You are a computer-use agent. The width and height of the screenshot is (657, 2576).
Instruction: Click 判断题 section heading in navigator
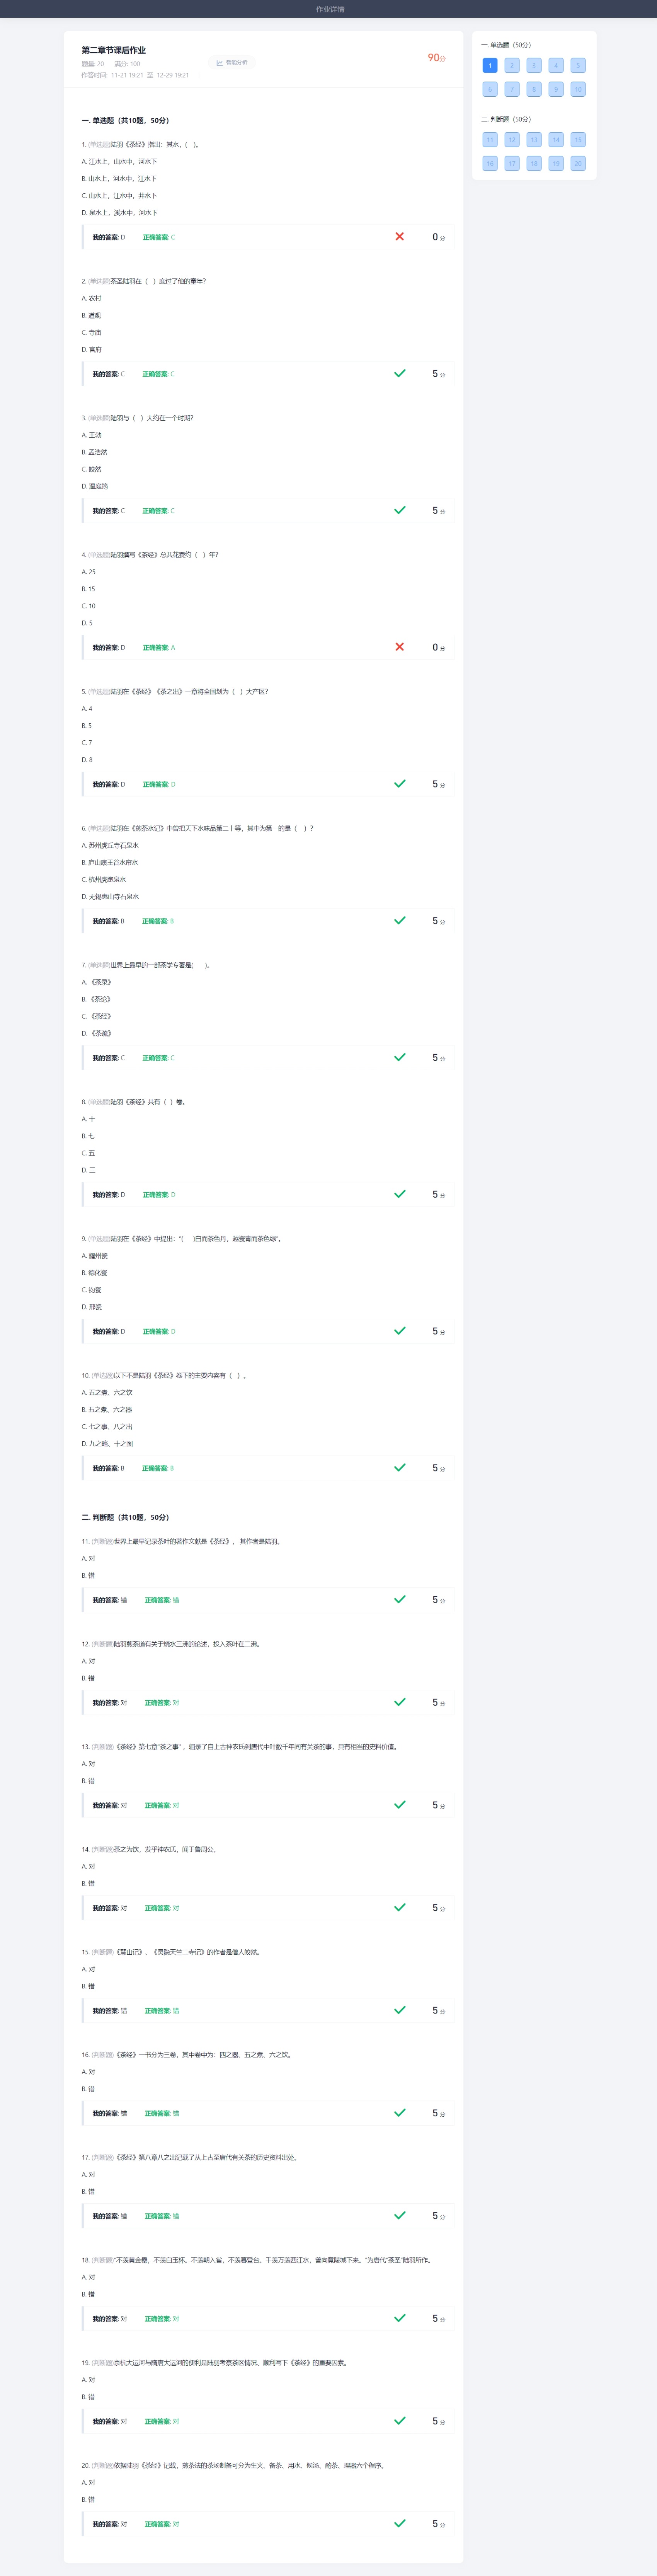506,119
